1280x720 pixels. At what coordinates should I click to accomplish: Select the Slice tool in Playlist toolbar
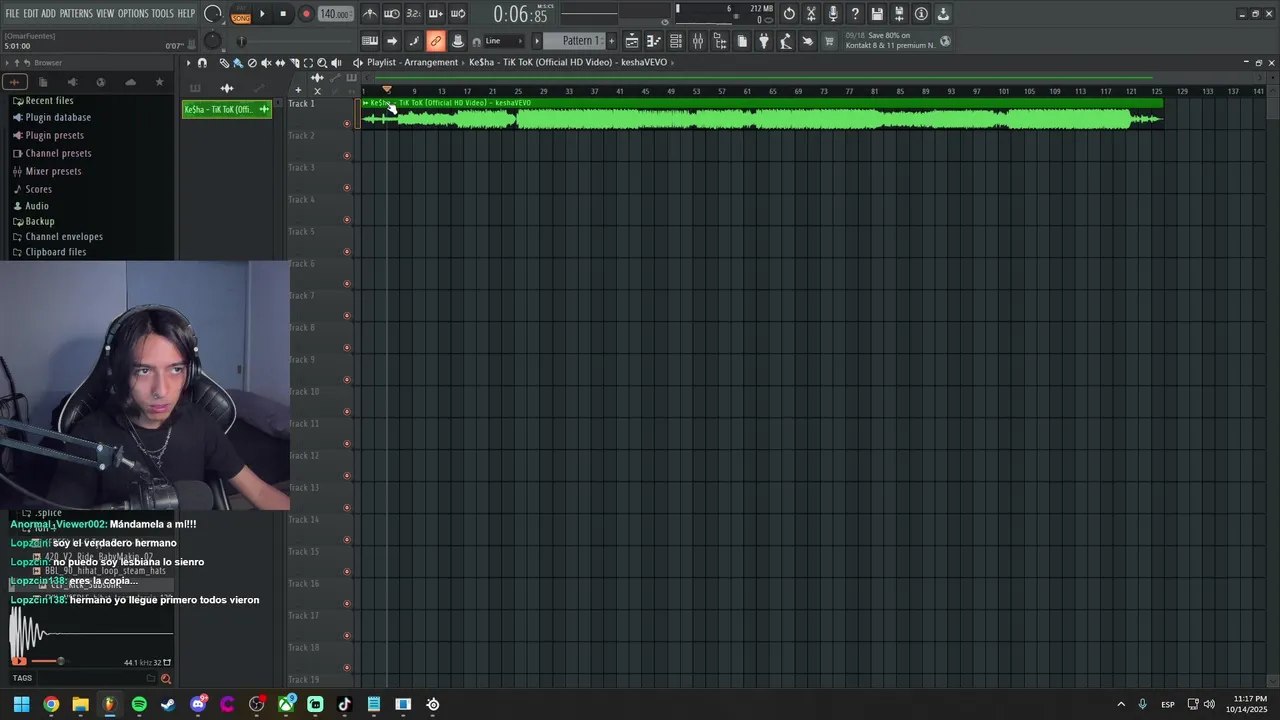(294, 63)
